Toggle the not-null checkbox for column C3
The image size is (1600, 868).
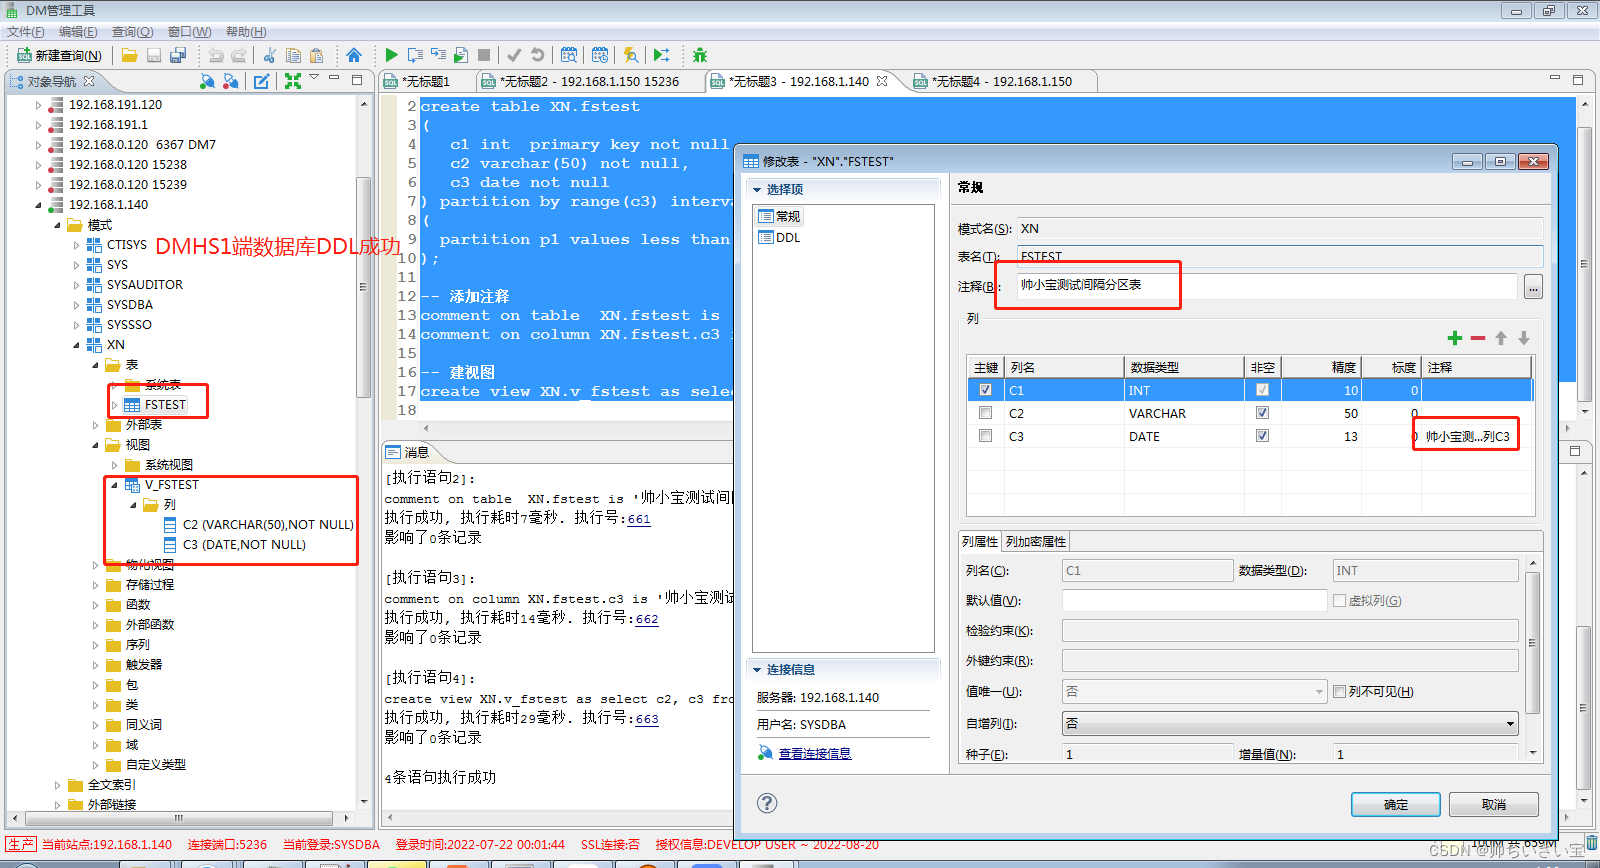point(1262,436)
